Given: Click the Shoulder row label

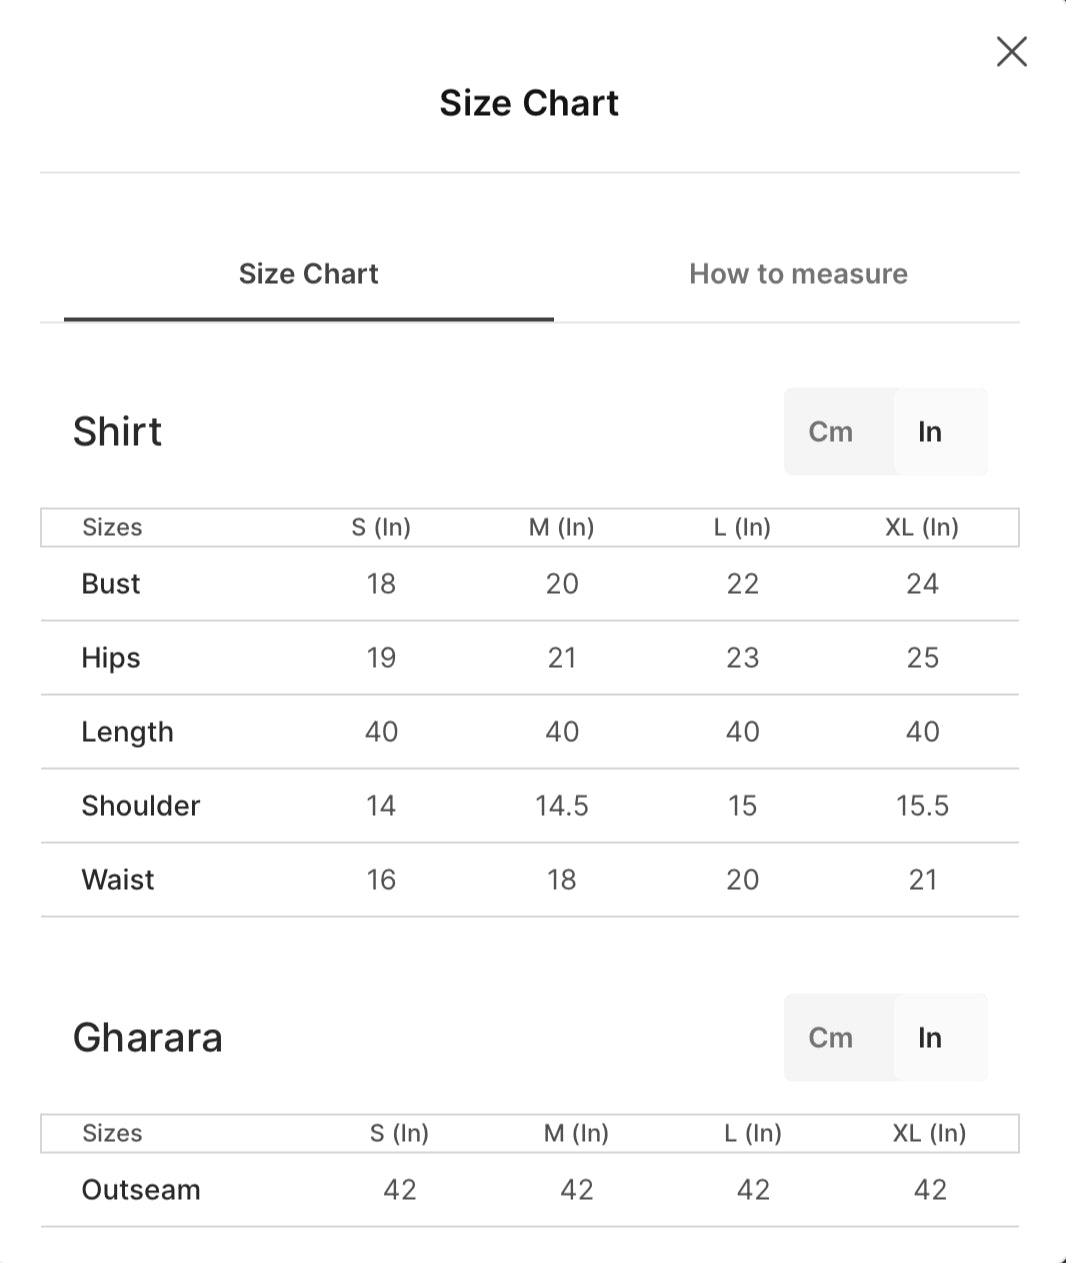Looking at the screenshot, I should pos(141,806).
